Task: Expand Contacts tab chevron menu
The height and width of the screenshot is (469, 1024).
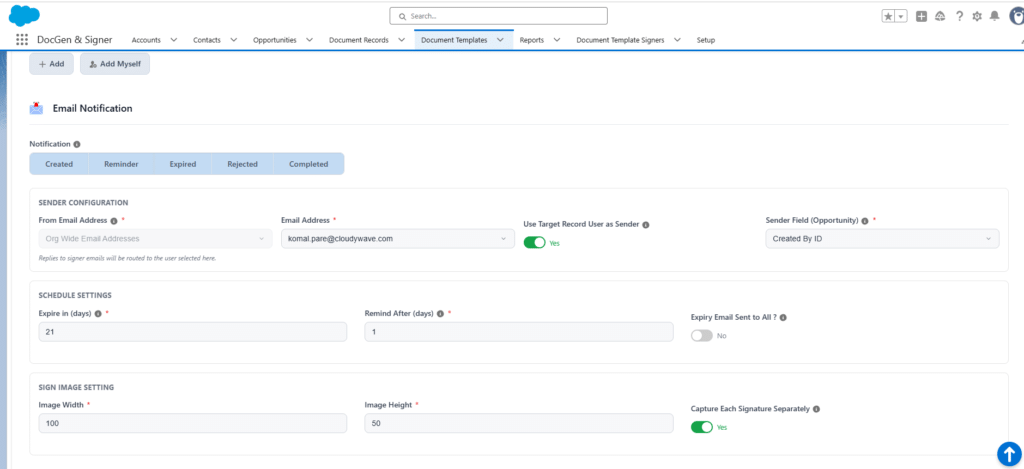Action: point(233,40)
